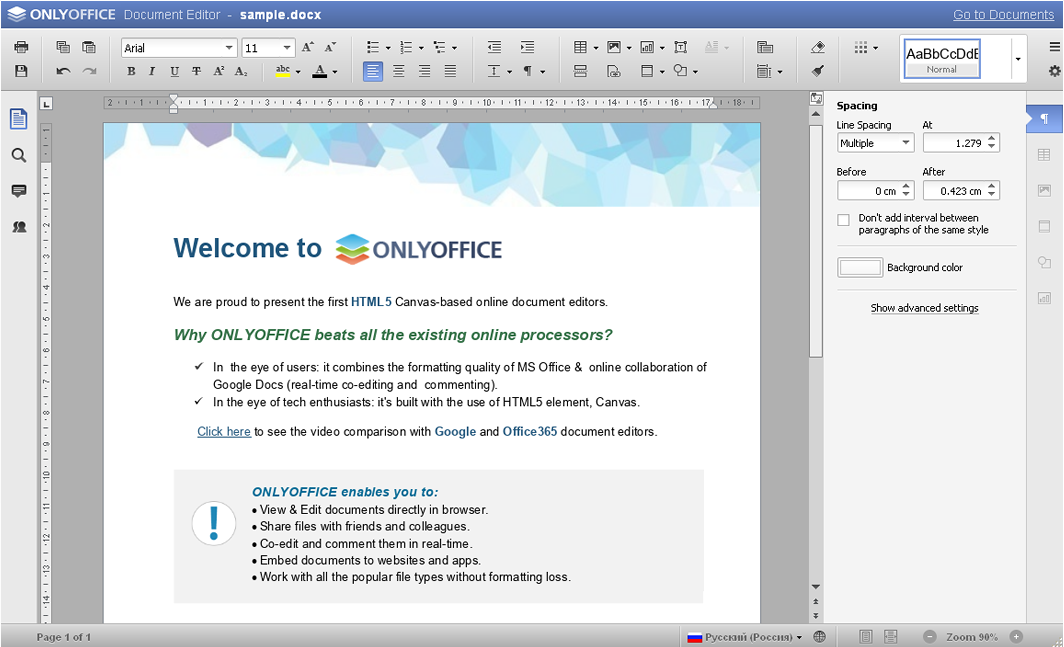This screenshot has width=1064, height=647.
Task: Enable "Don't add interval between paragraphs" checkbox
Action: click(x=843, y=220)
